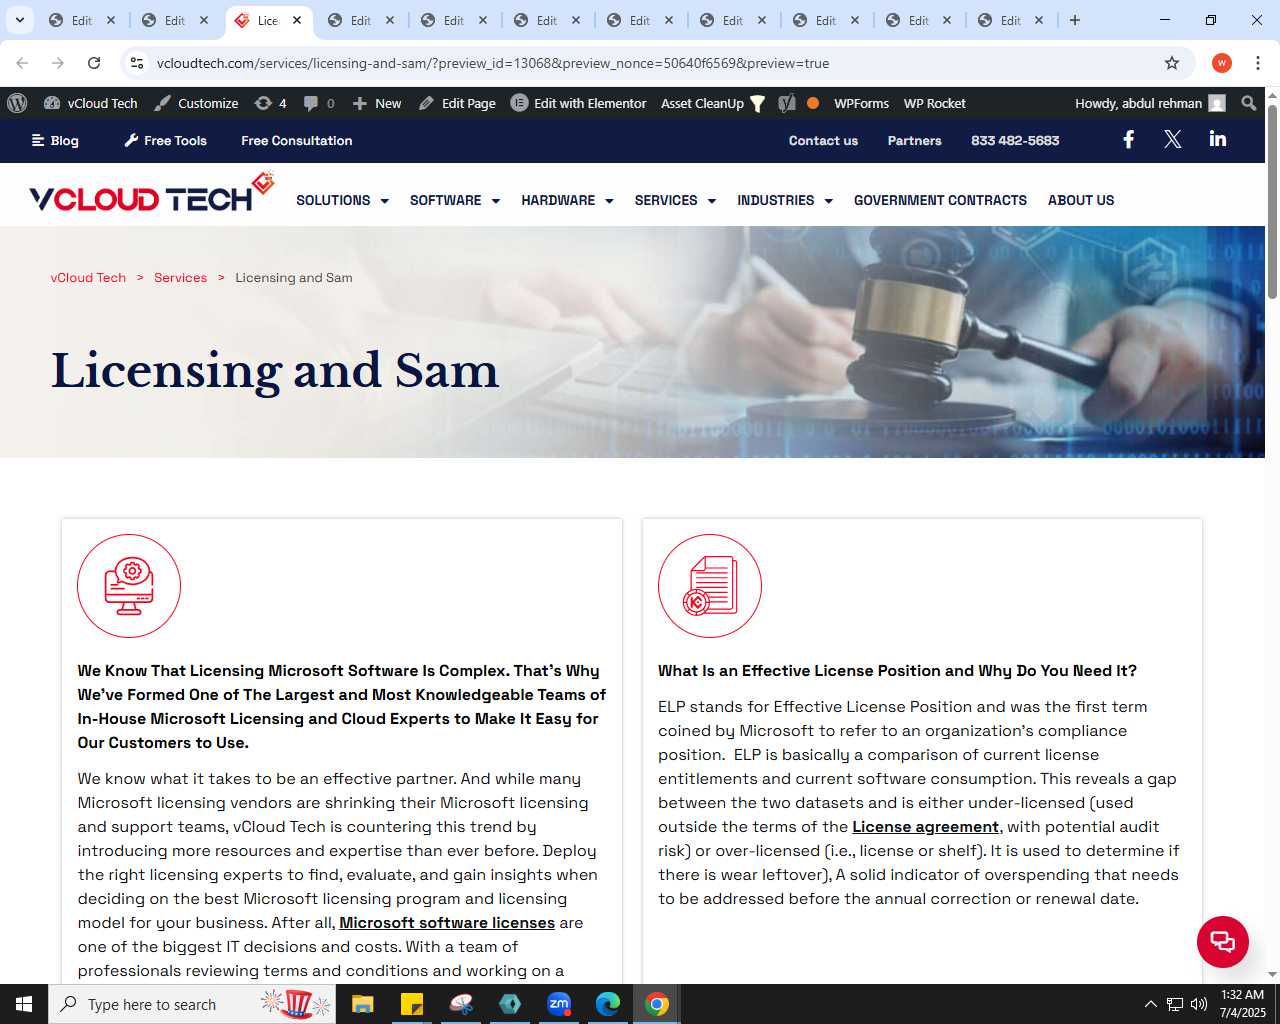Show hidden system tray icons chevron
Image resolution: width=1280 pixels, height=1024 pixels.
coord(1150,1004)
